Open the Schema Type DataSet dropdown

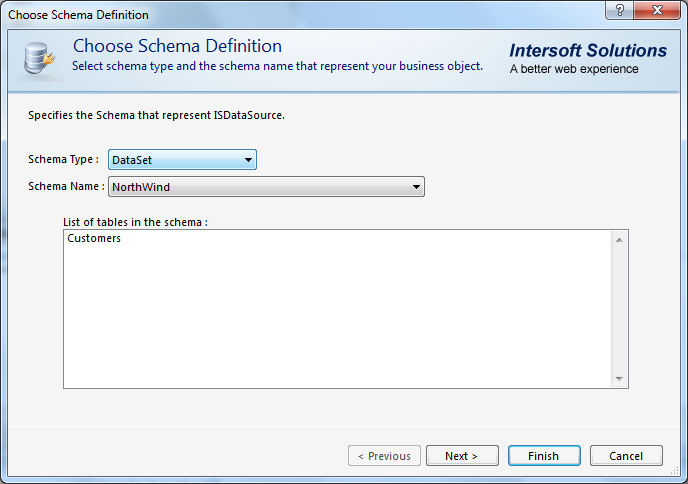(182, 160)
